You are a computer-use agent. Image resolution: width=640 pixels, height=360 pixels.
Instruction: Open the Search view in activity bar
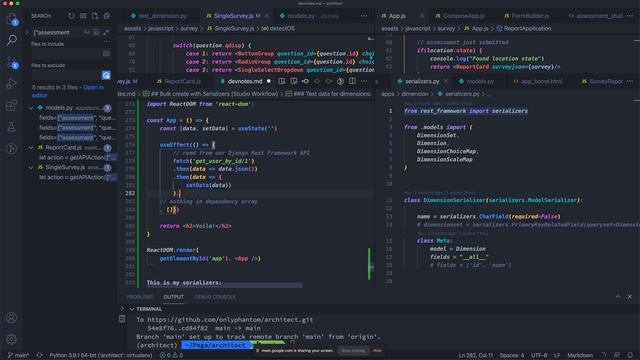click(x=12, y=40)
